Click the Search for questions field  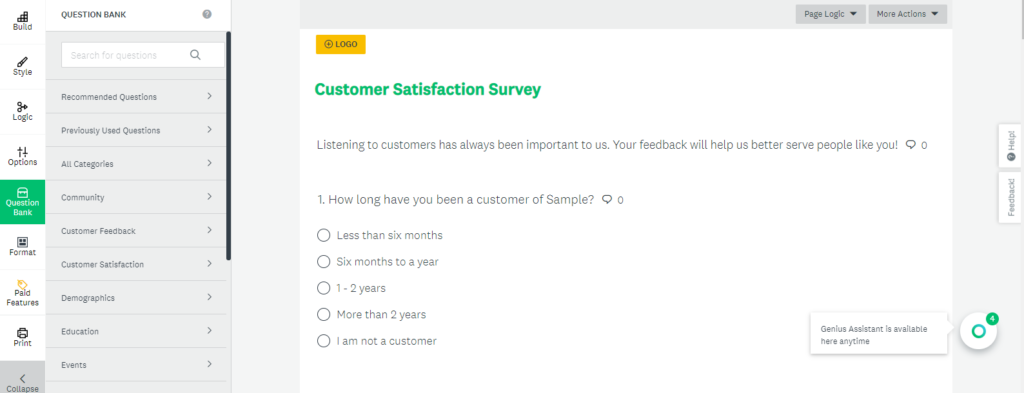tap(142, 55)
